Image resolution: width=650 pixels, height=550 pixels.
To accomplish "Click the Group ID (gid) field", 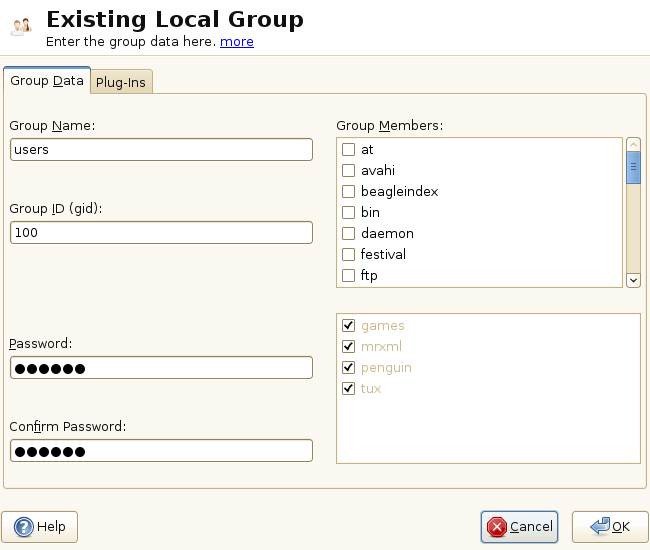I will pyautogui.click(x=161, y=232).
